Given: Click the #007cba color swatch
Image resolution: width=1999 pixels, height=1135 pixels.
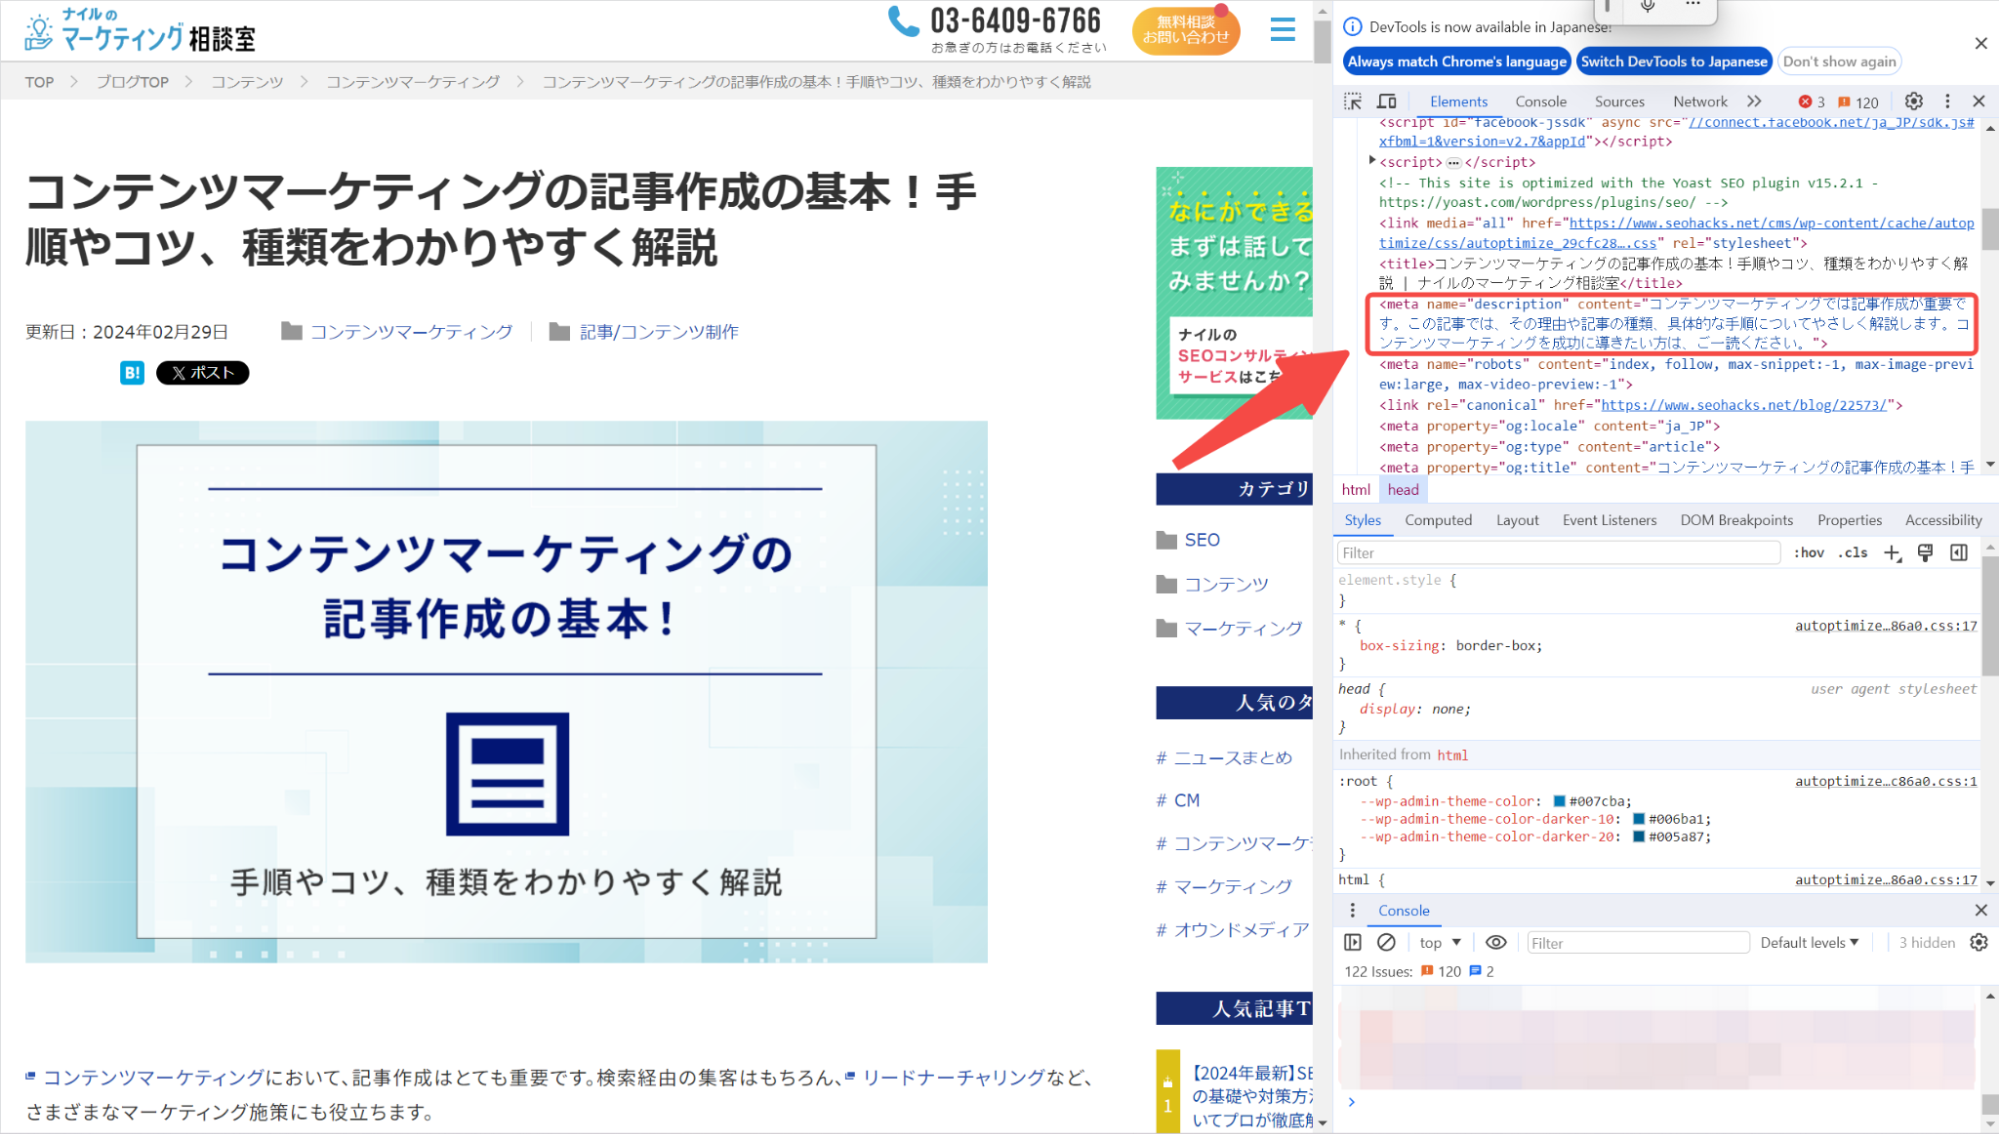Looking at the screenshot, I should click(x=1559, y=801).
